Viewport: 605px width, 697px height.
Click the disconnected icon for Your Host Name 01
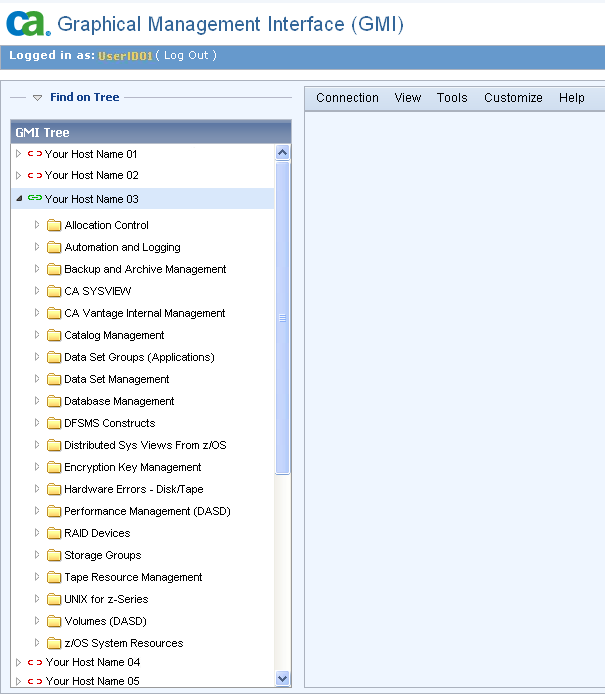tap(35, 154)
